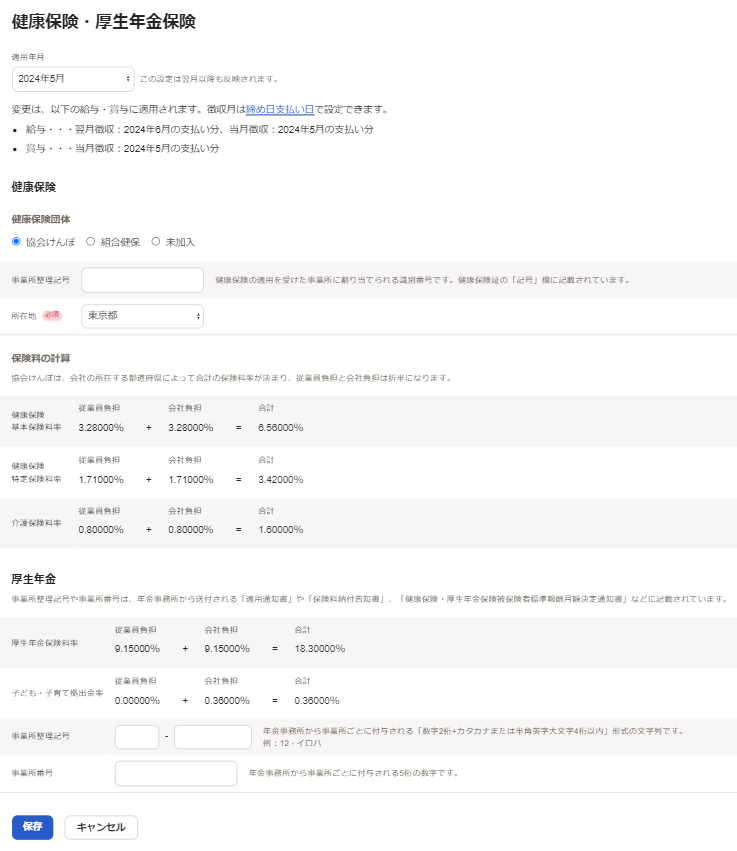Click the 子ども・子育て拠出金率 row label
This screenshot has height=851, width=737.
tap(58, 693)
